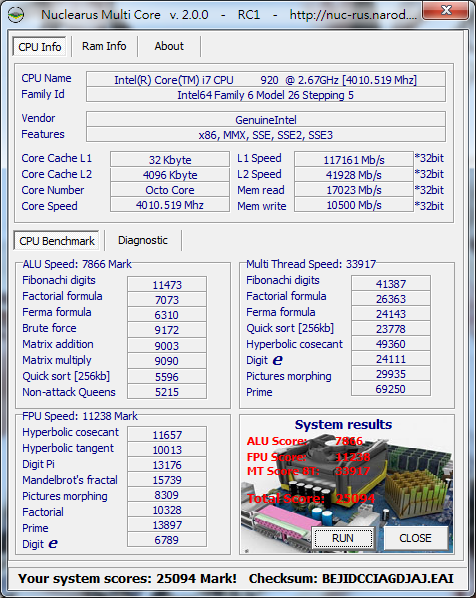
Task: Click the GenuineIntel vendor field
Action: tap(265, 120)
